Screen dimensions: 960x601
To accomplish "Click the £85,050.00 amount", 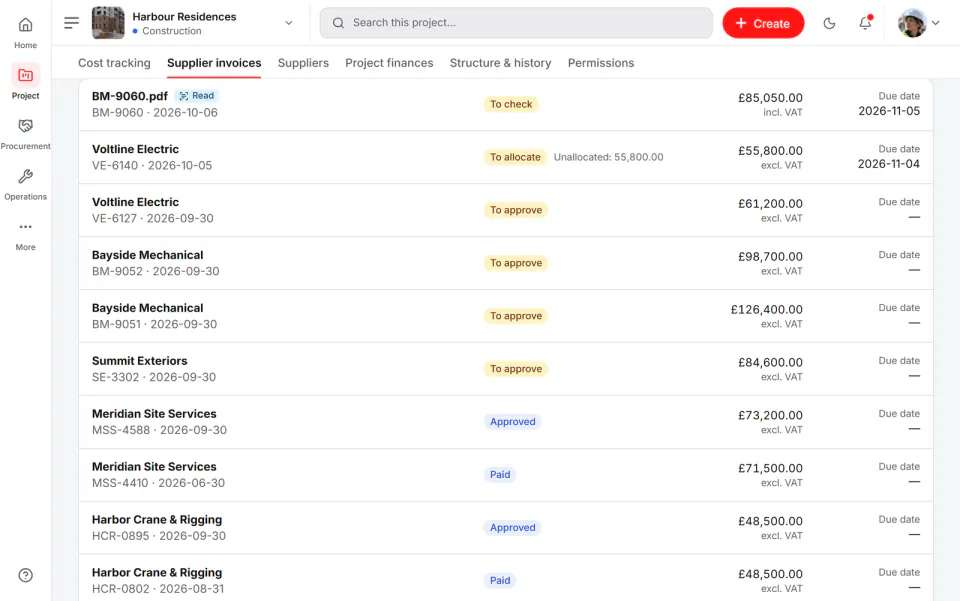I will point(770,98).
